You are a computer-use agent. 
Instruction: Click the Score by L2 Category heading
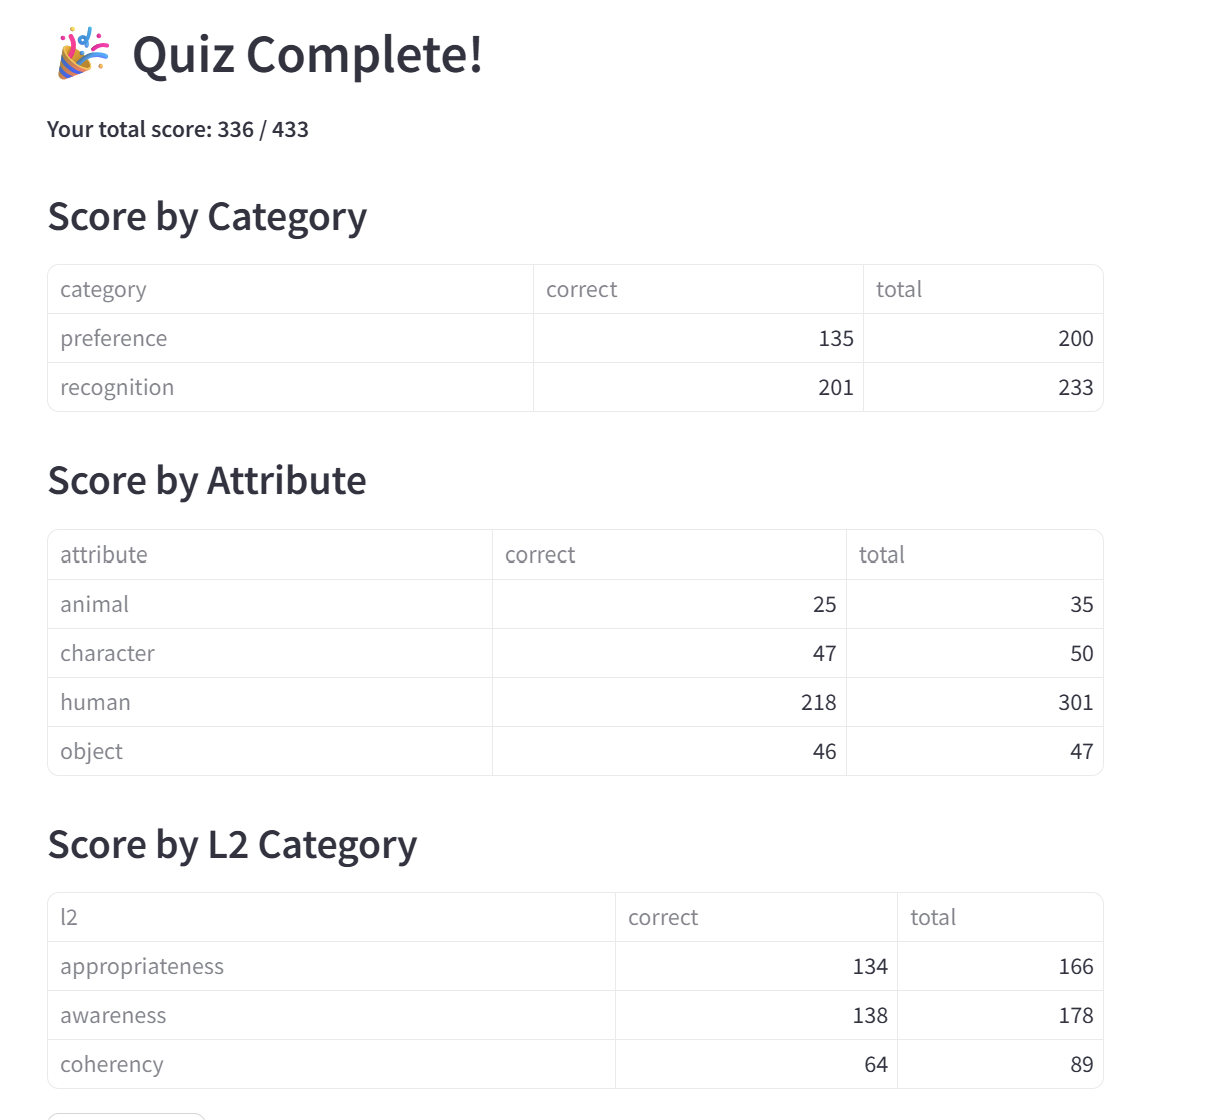pyautogui.click(x=232, y=845)
